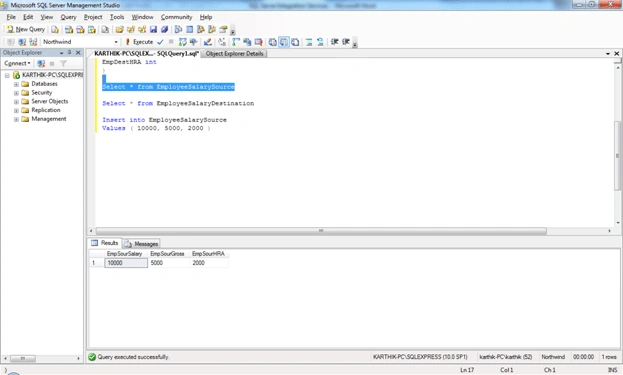Image resolution: width=623 pixels, height=375 pixels.
Task: Click Display Estimated Execution Plan icon
Action: [182, 42]
